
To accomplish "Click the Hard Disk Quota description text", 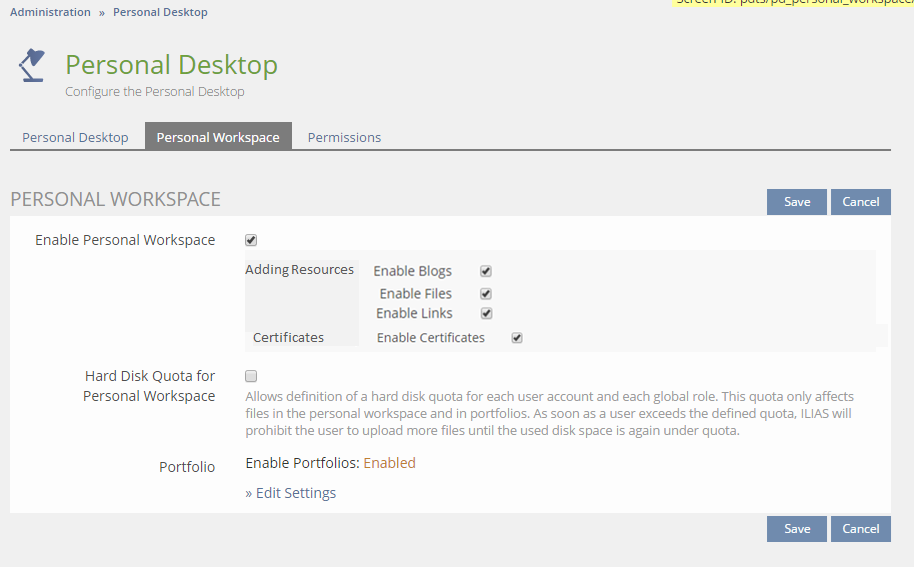I will pyautogui.click(x=548, y=414).
